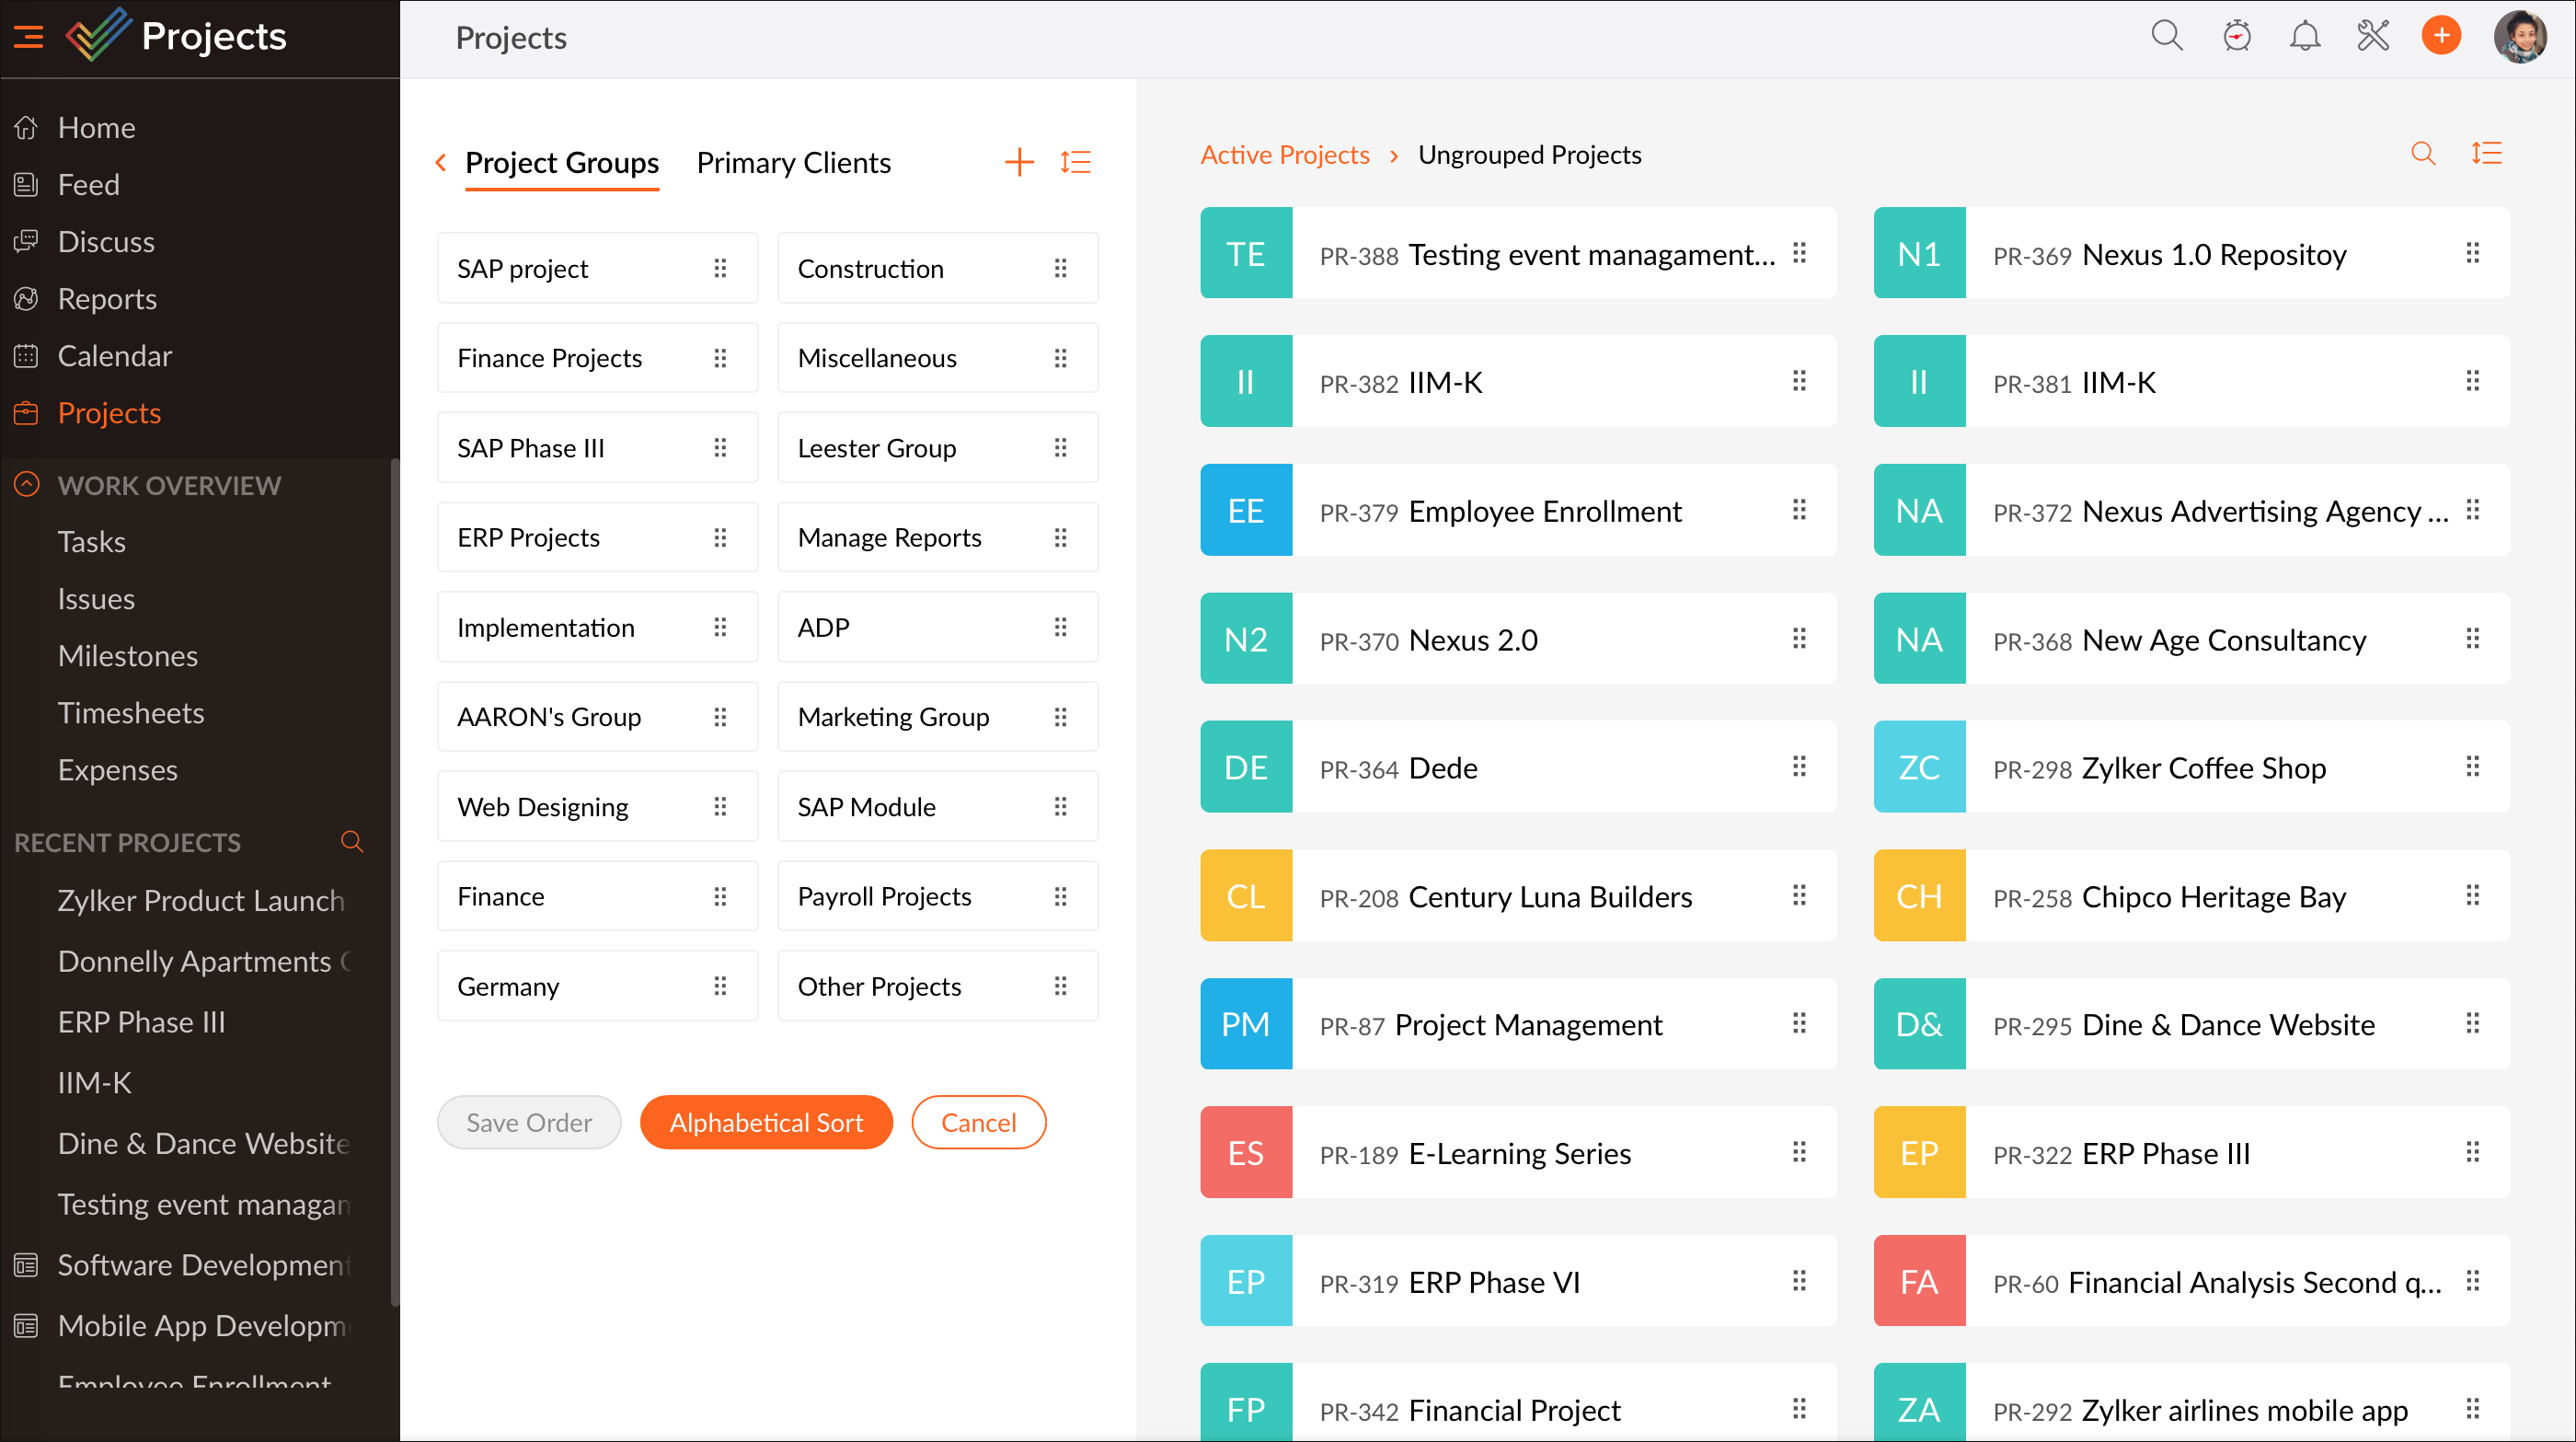
Task: Search within Ungrouped Projects list
Action: (2422, 154)
